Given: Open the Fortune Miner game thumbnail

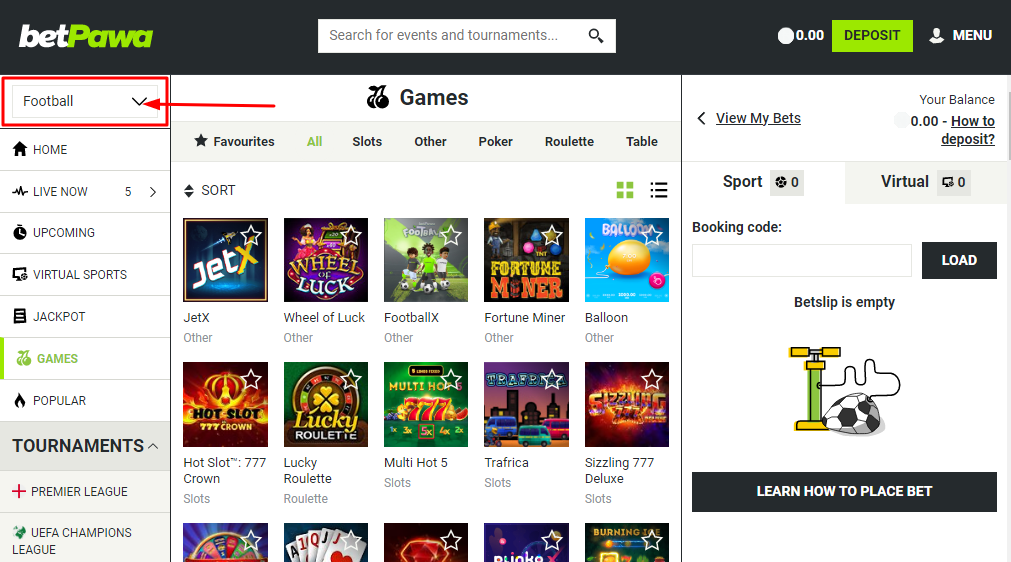Looking at the screenshot, I should [x=526, y=260].
